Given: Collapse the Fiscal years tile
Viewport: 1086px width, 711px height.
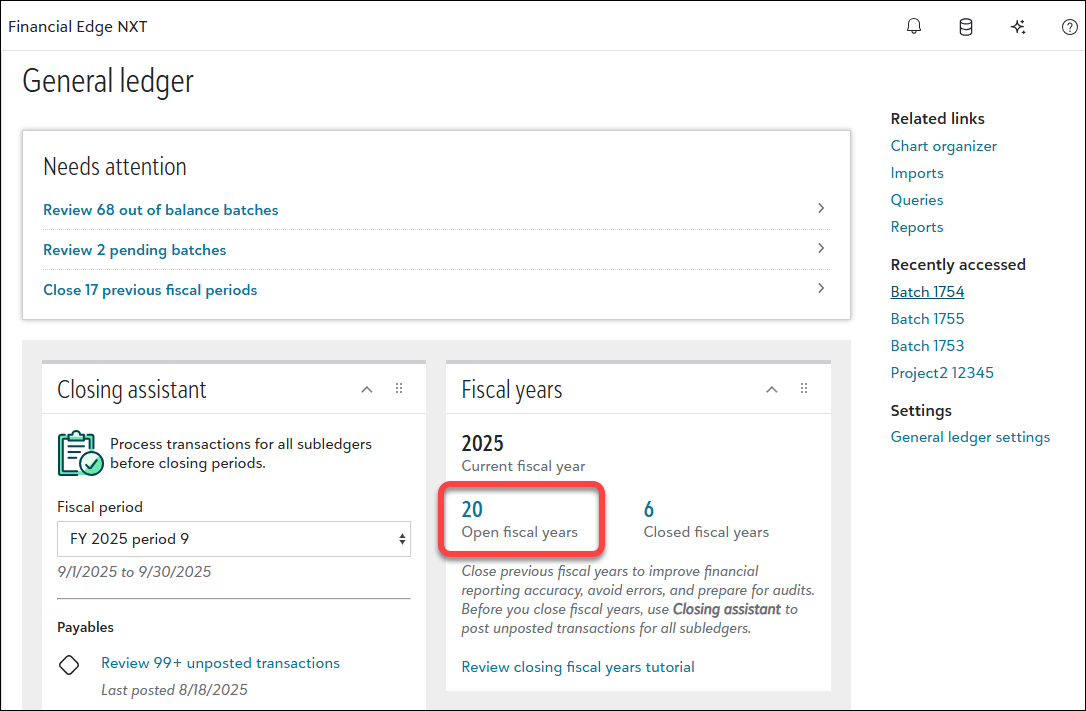Looking at the screenshot, I should tap(771, 389).
